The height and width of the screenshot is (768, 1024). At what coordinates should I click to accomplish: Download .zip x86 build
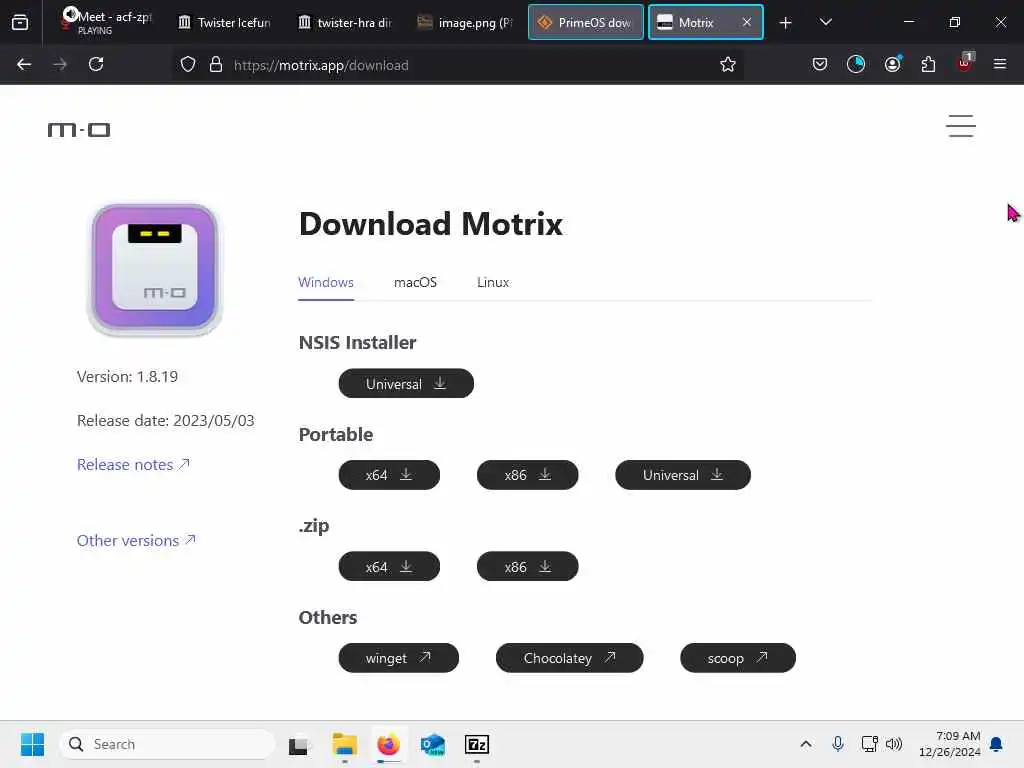[x=528, y=566]
